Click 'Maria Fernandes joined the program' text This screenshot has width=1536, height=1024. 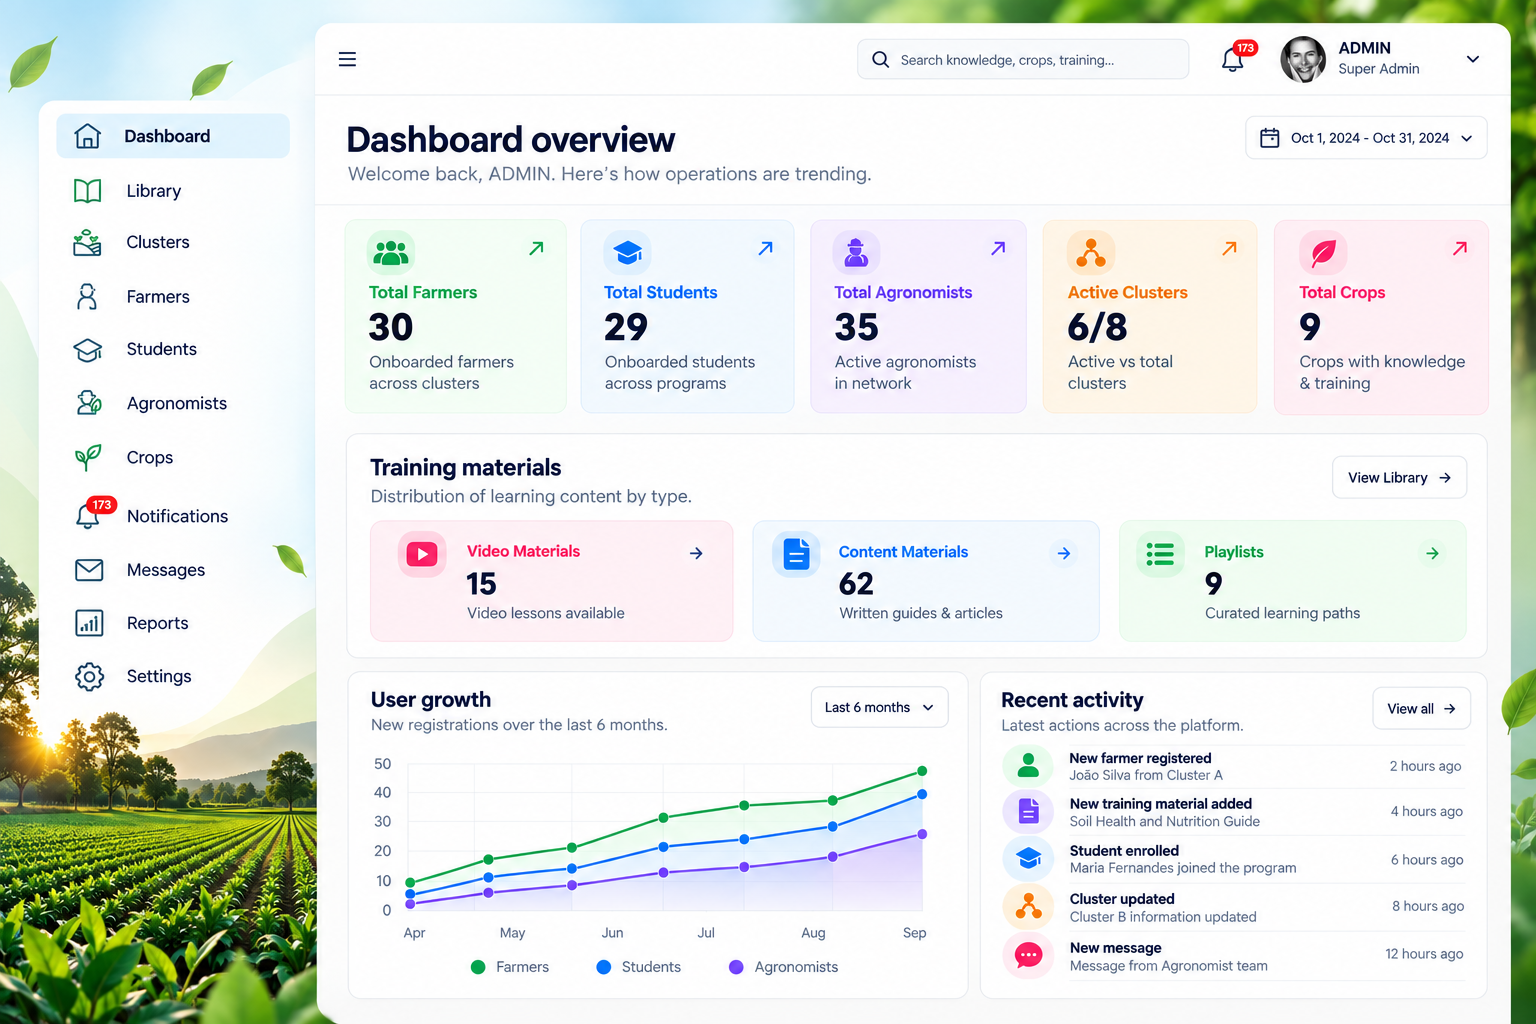coord(1183,868)
